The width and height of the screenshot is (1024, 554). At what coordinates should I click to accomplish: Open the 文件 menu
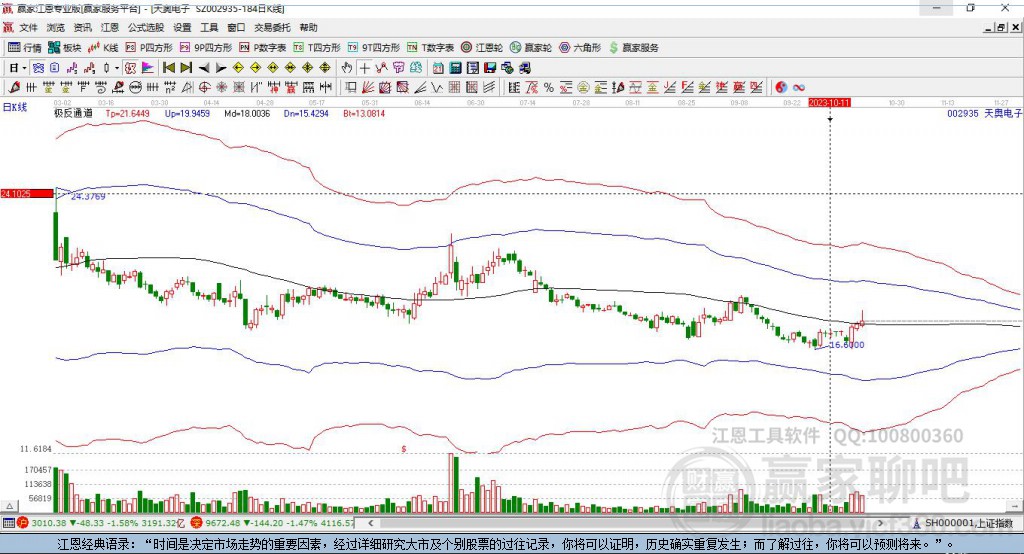(x=29, y=27)
